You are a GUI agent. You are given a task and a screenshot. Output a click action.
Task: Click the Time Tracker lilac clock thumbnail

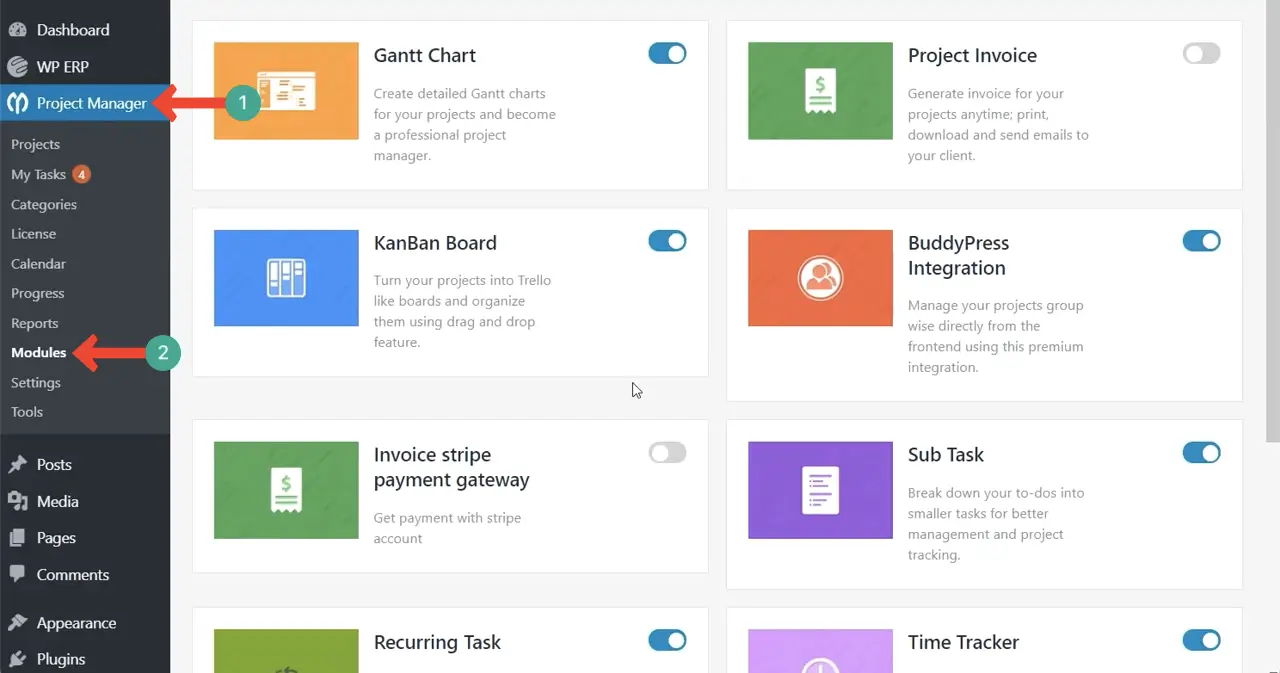pyautogui.click(x=820, y=651)
